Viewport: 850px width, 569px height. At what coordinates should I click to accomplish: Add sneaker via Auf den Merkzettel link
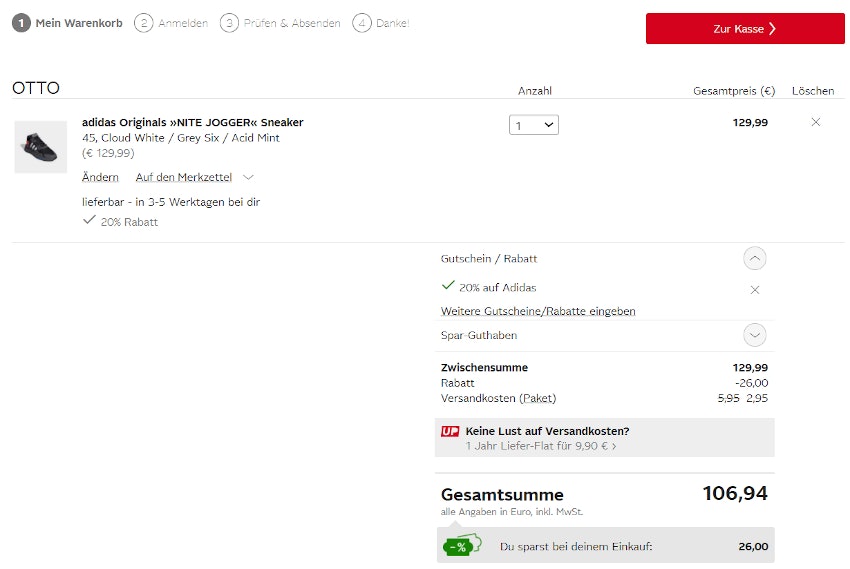tap(184, 177)
